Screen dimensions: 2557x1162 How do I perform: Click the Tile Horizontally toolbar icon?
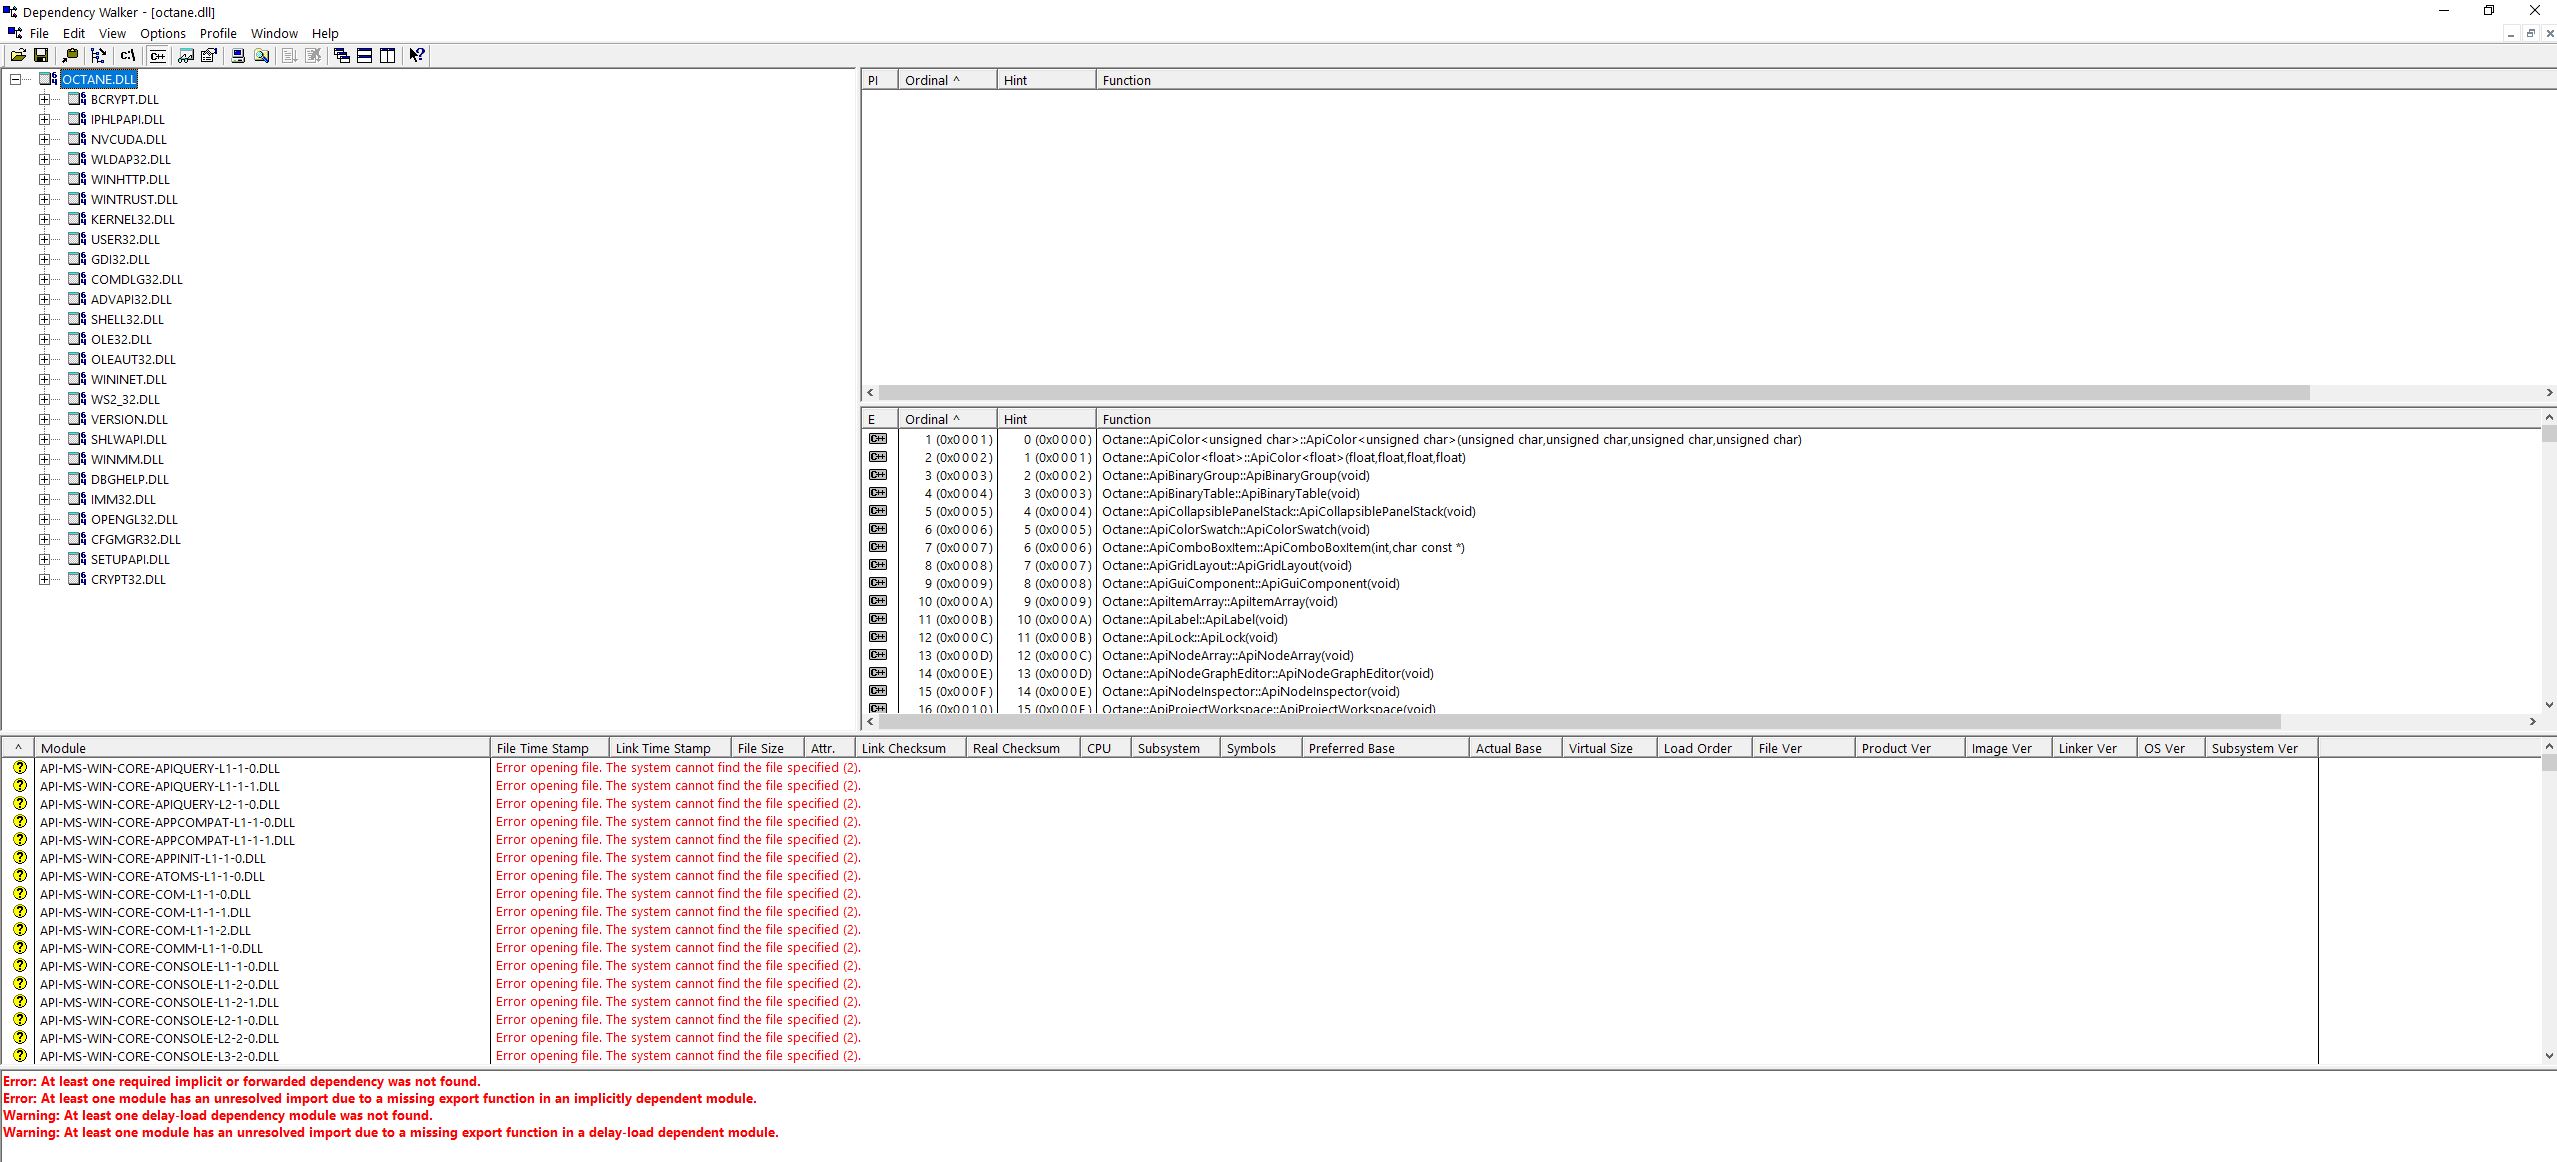click(x=365, y=56)
